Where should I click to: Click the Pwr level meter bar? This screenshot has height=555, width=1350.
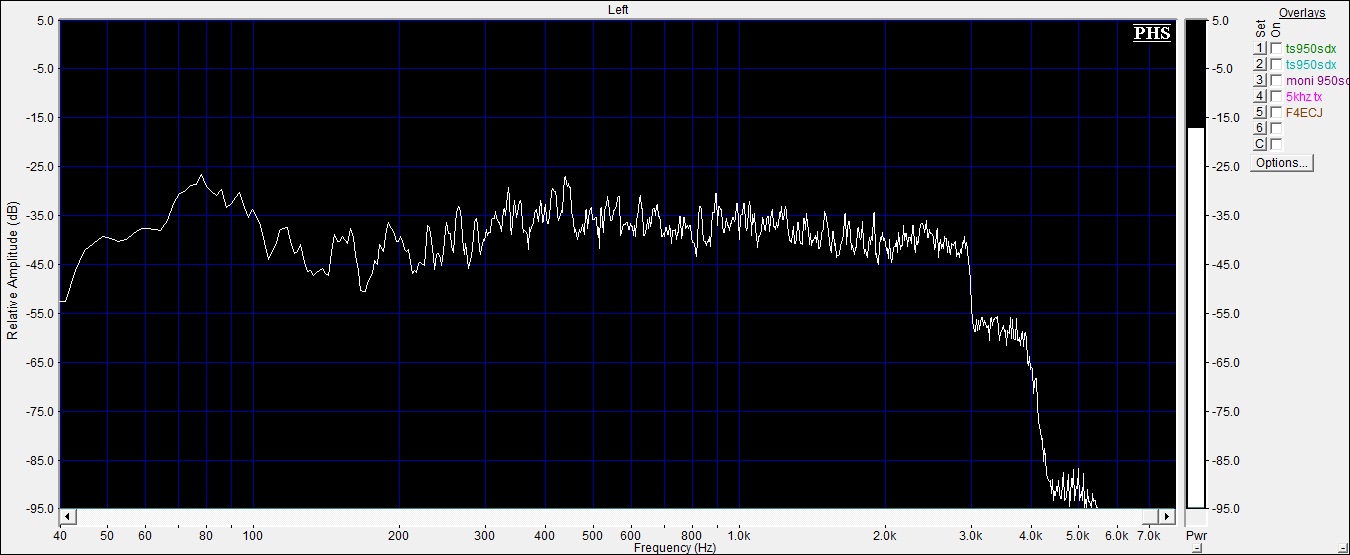point(1196,300)
